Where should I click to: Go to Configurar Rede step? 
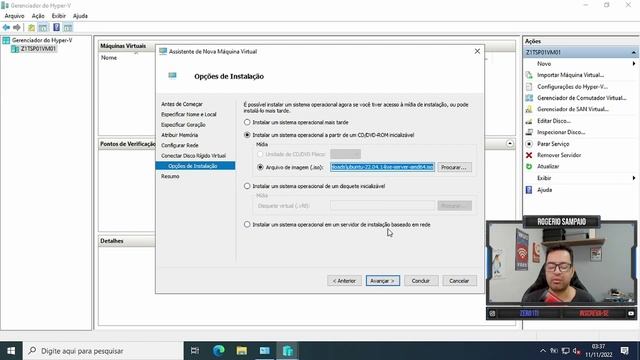pos(180,145)
